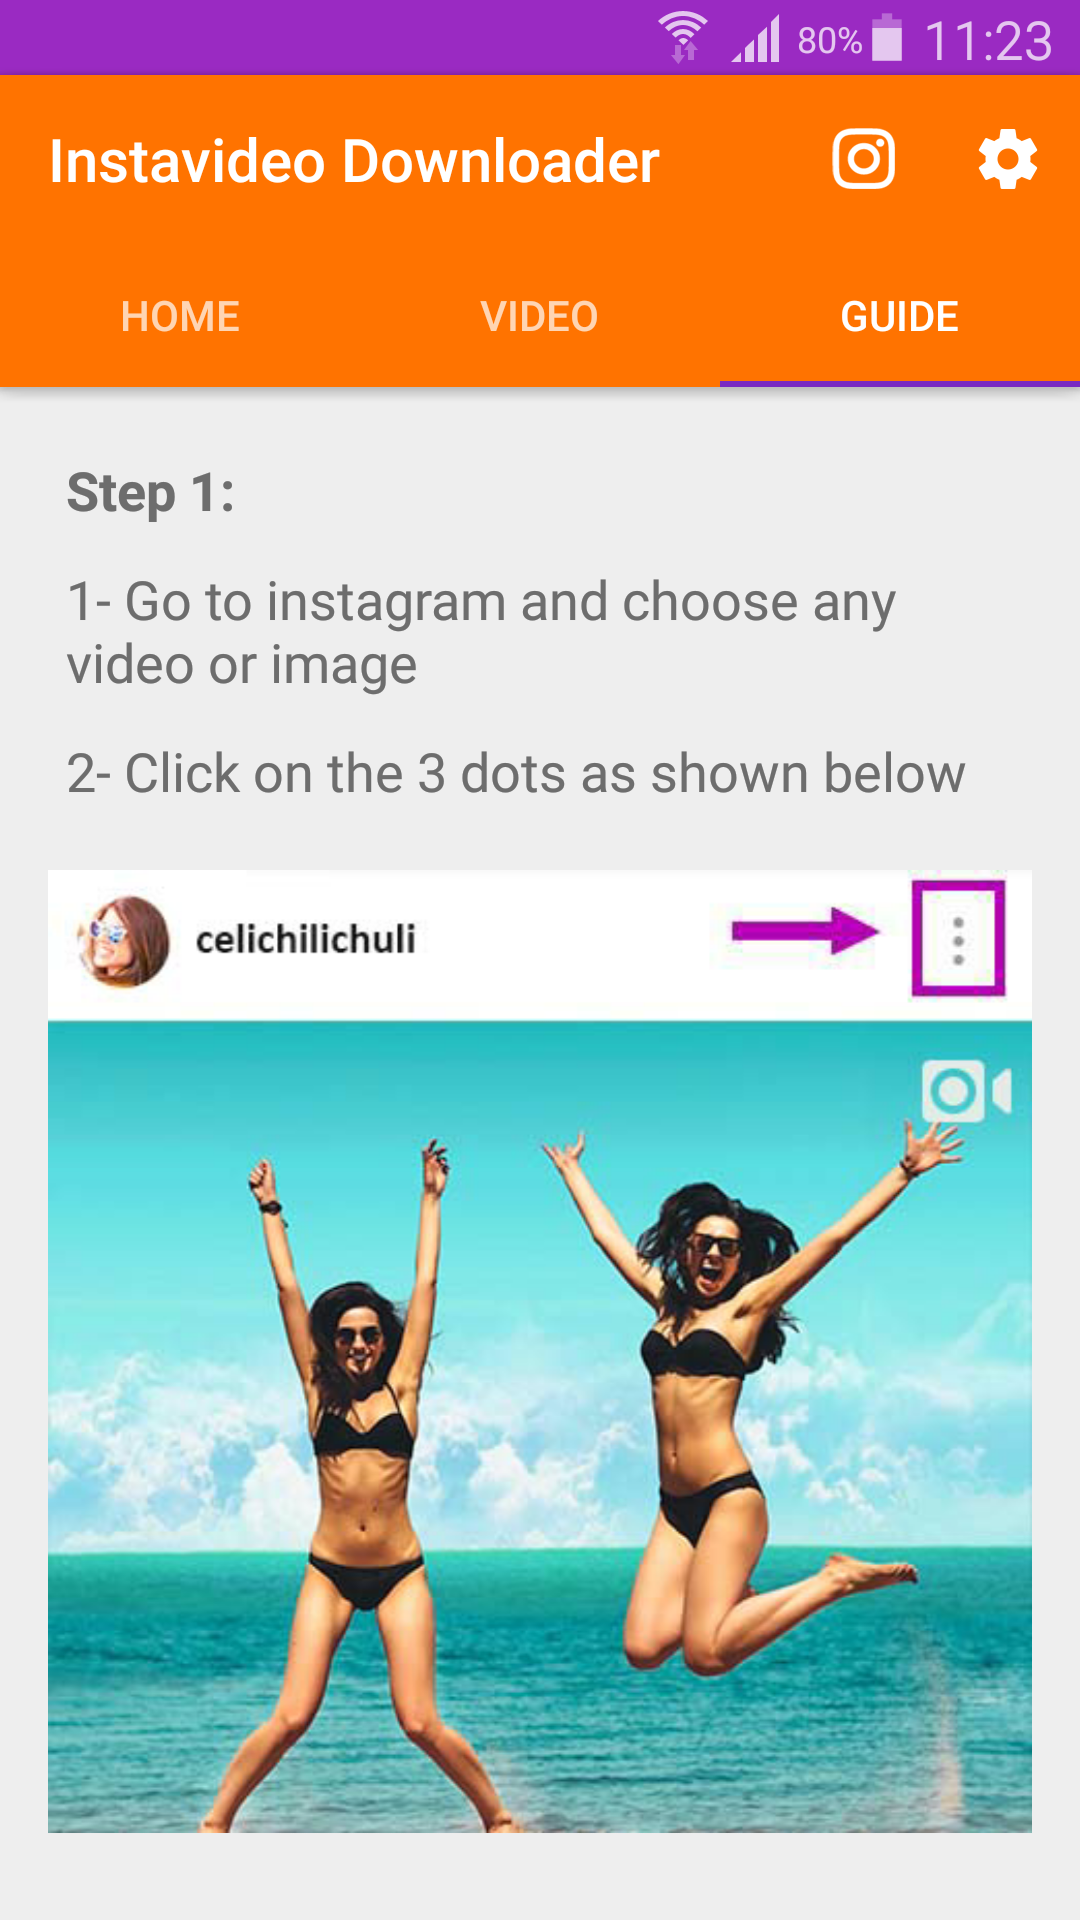Tap the three dots menu in guide image

pos(958,939)
